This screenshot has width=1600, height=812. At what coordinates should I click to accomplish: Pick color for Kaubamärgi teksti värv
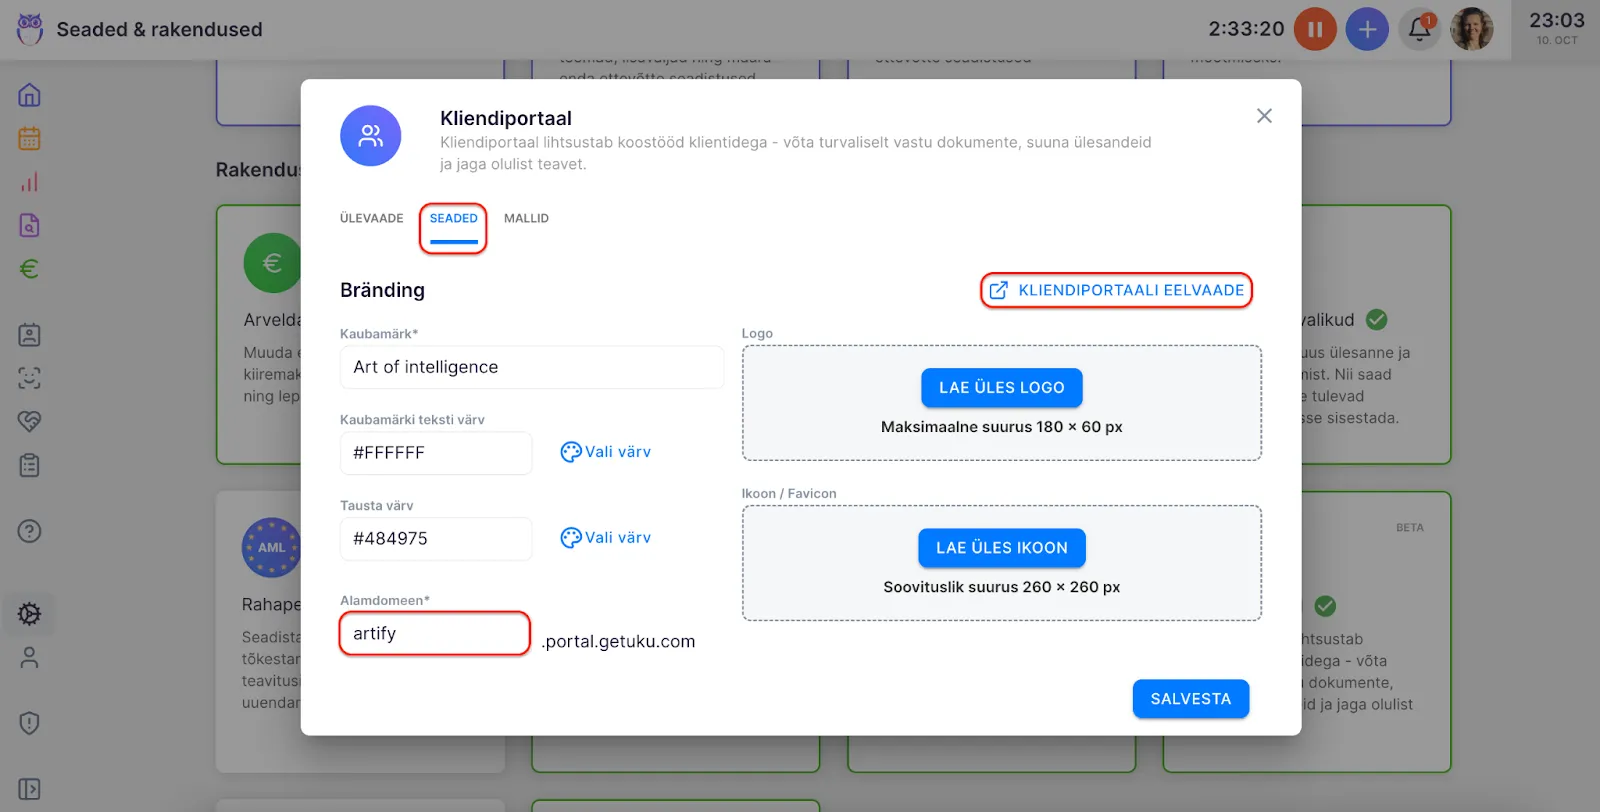(x=606, y=452)
